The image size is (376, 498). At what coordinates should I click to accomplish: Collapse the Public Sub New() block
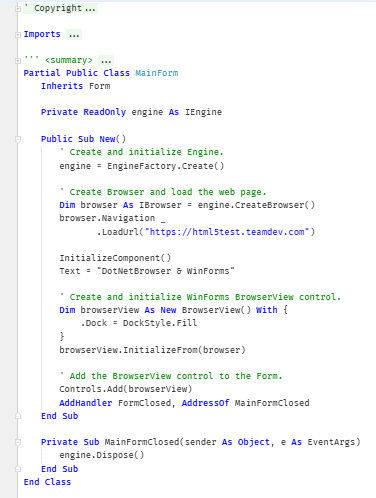18,139
